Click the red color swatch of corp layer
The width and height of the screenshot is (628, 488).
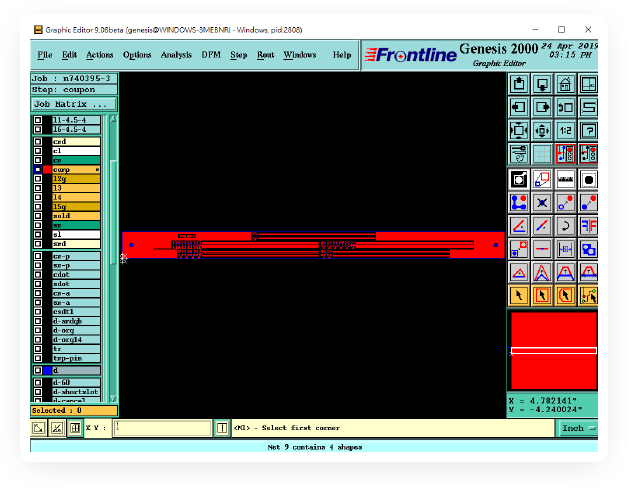[x=47, y=170]
